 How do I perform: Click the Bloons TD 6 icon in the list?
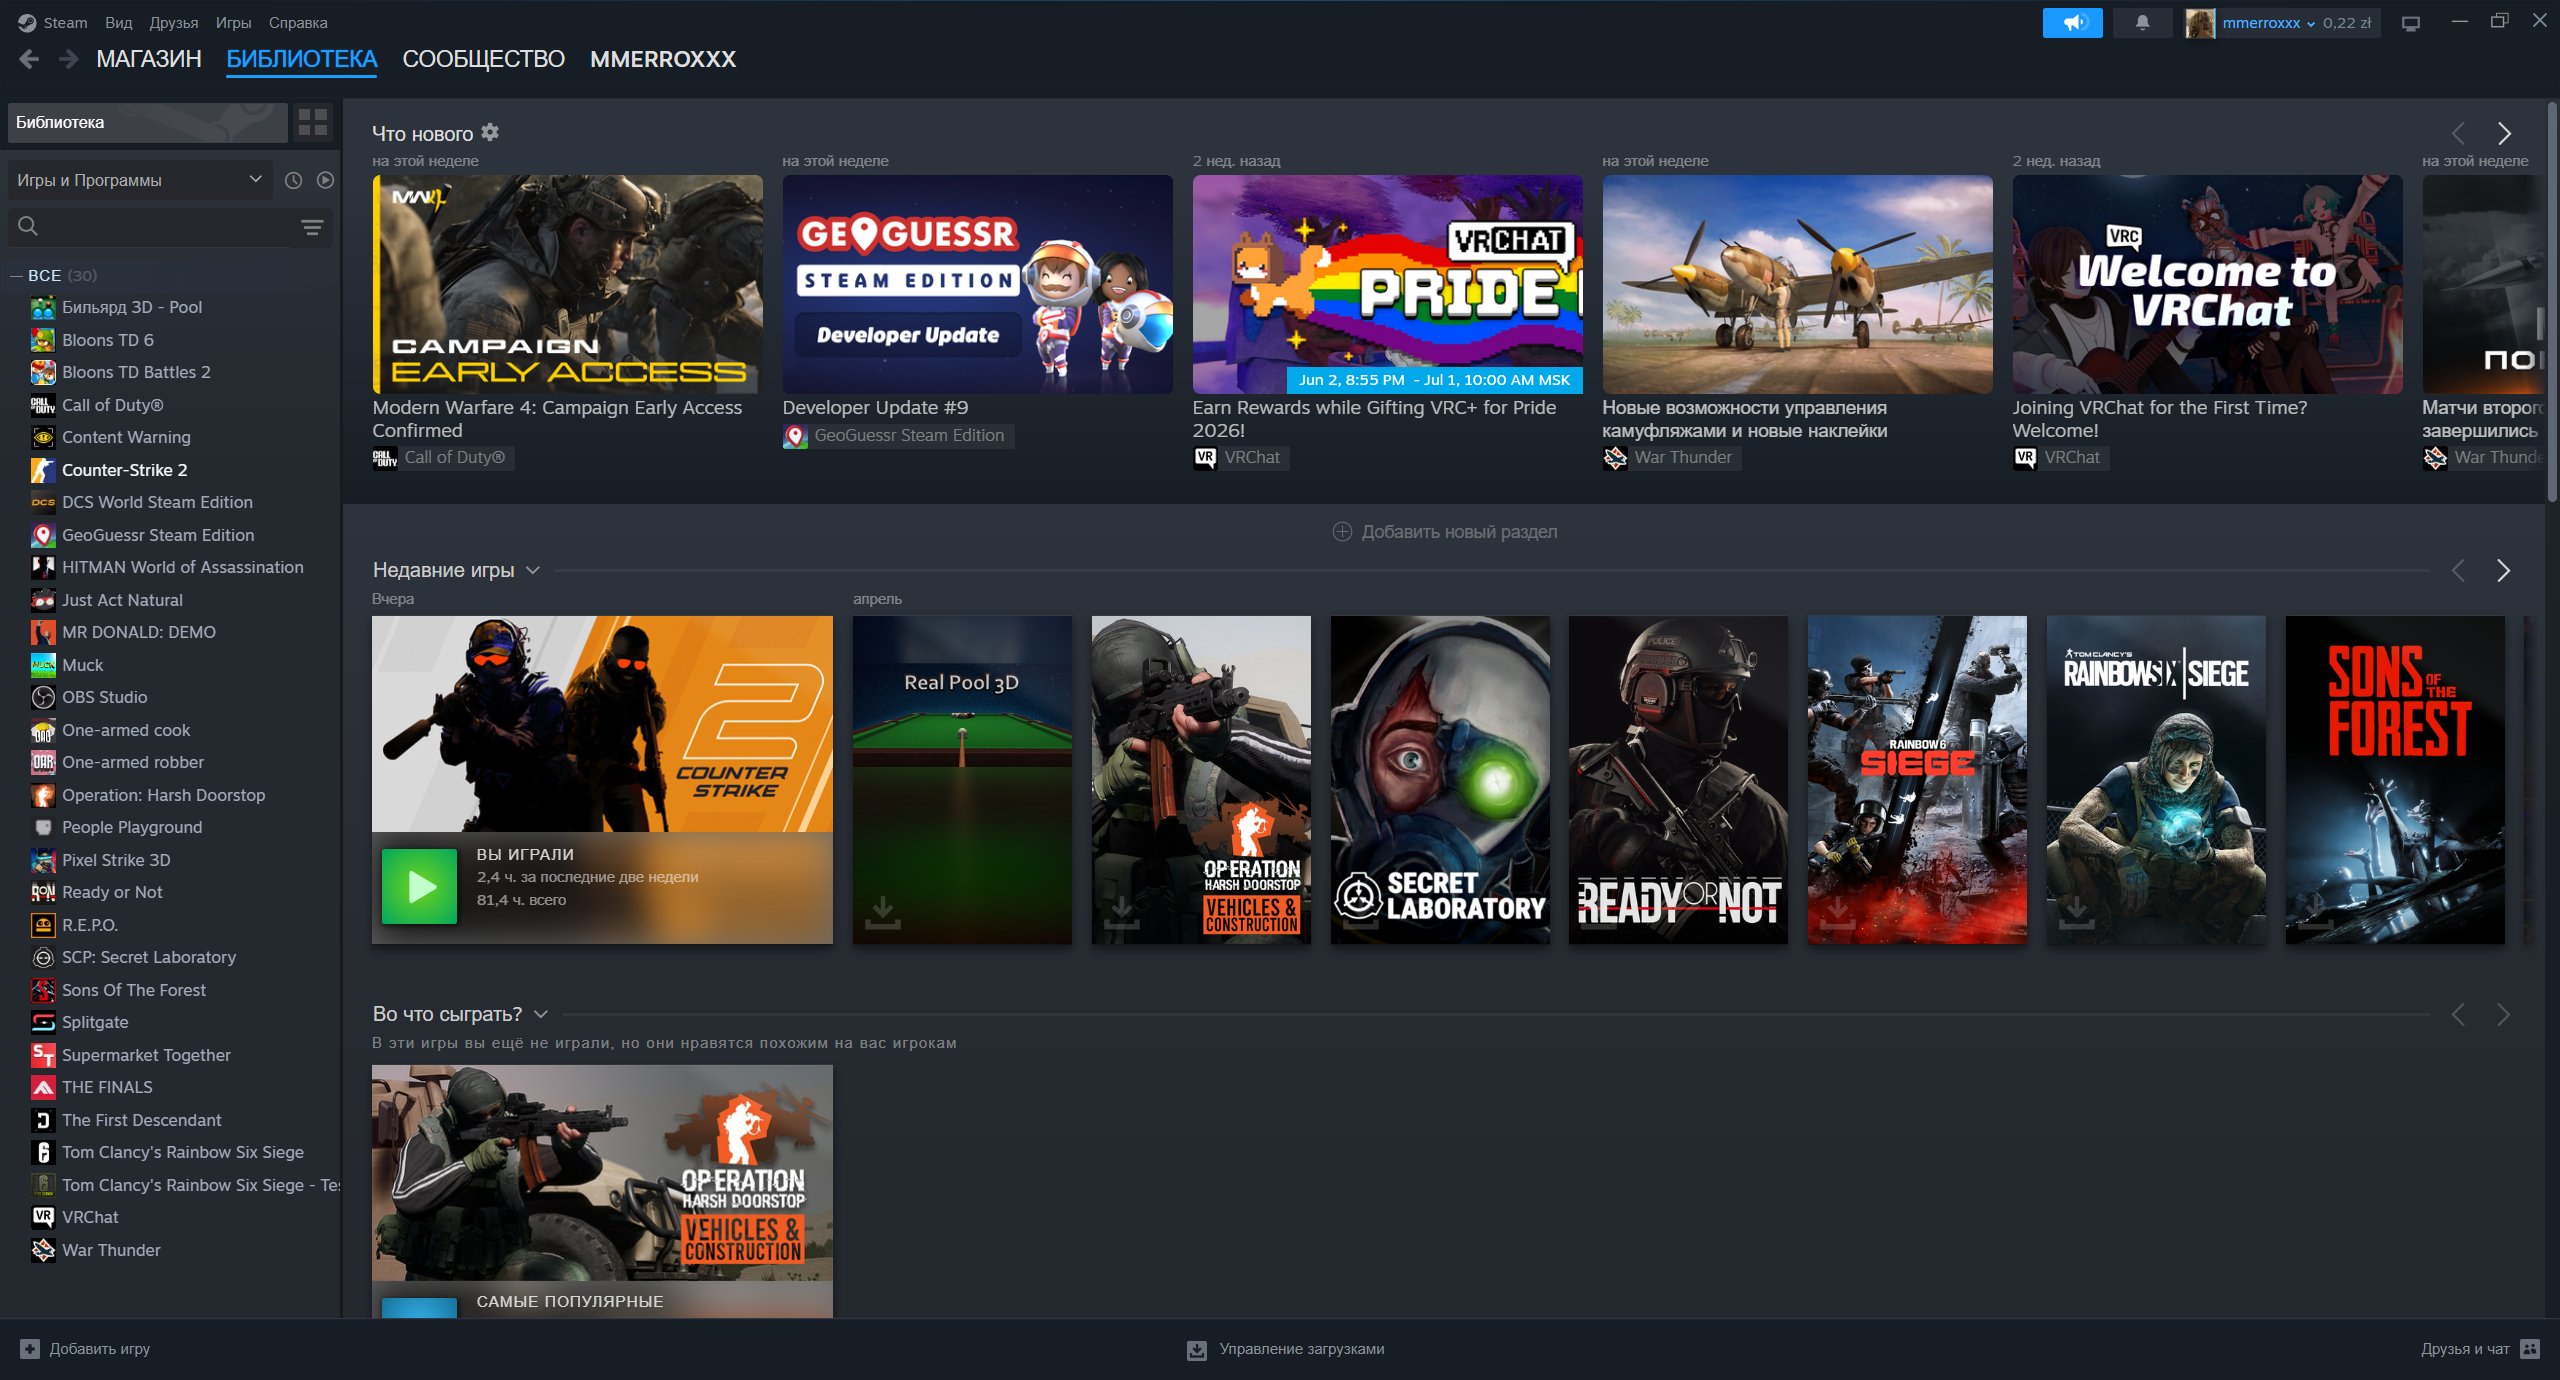tap(43, 340)
